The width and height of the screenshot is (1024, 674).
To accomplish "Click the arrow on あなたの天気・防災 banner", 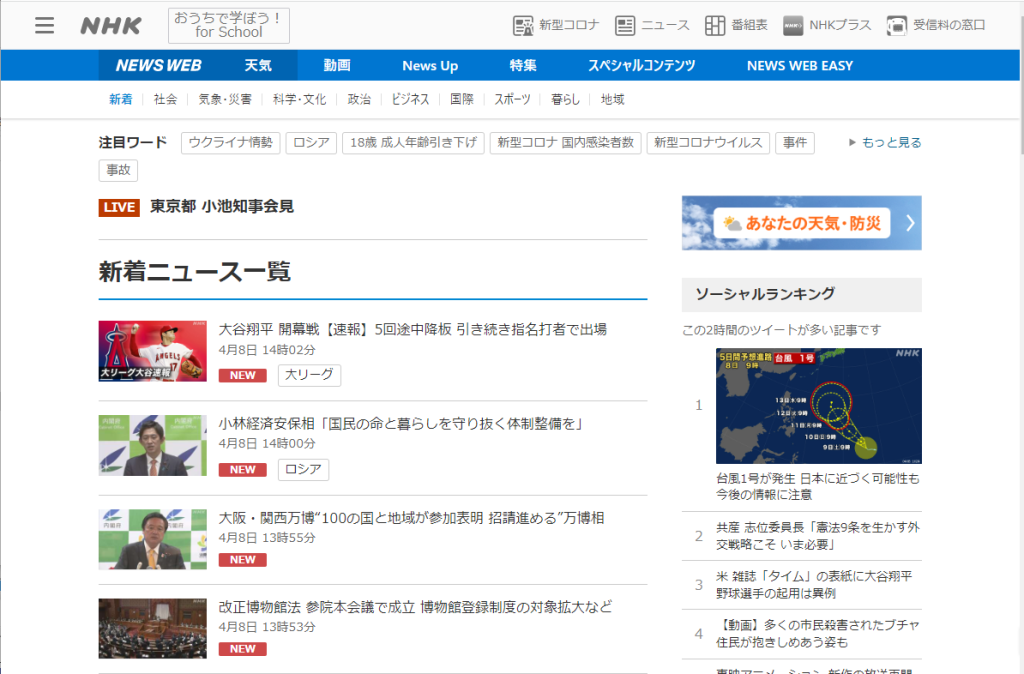I will click(x=909, y=223).
